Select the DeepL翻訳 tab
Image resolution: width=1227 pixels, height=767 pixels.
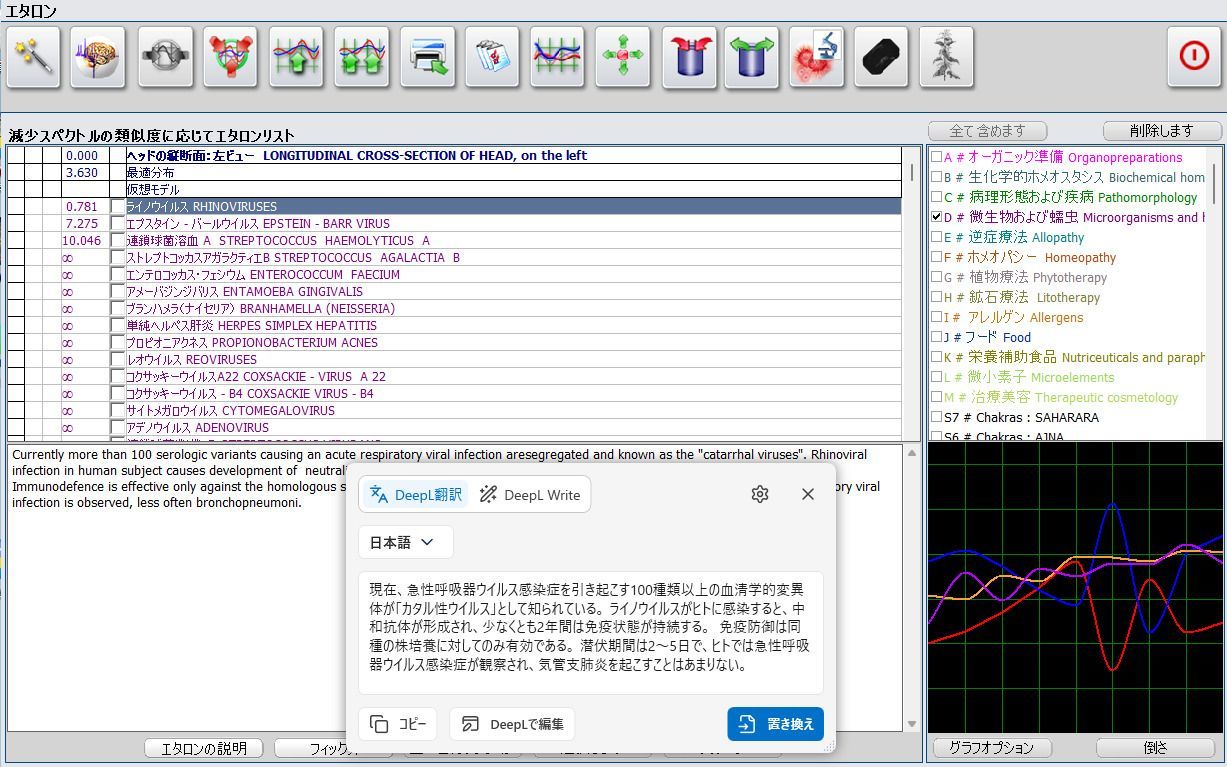pos(416,495)
